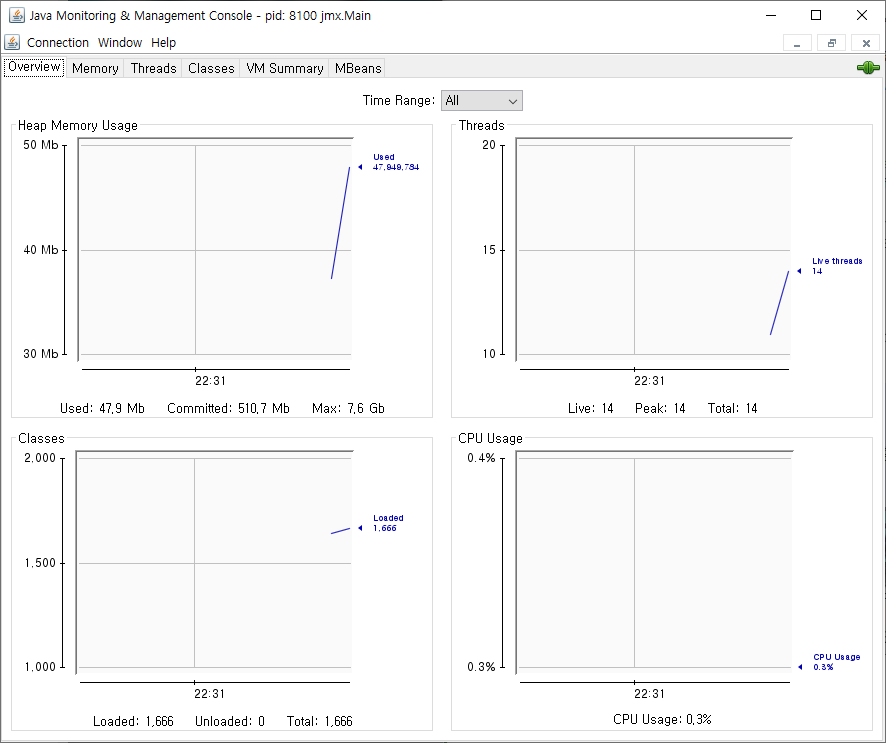Click the CPU Usage chart area
The height and width of the screenshot is (743, 886).
click(x=654, y=562)
